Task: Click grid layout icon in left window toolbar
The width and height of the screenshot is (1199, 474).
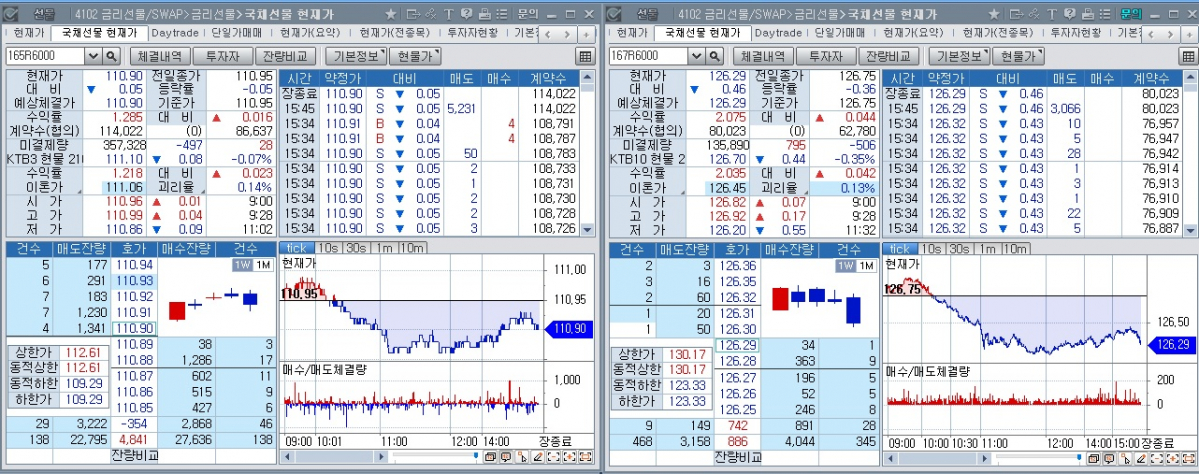Action: tap(585, 56)
